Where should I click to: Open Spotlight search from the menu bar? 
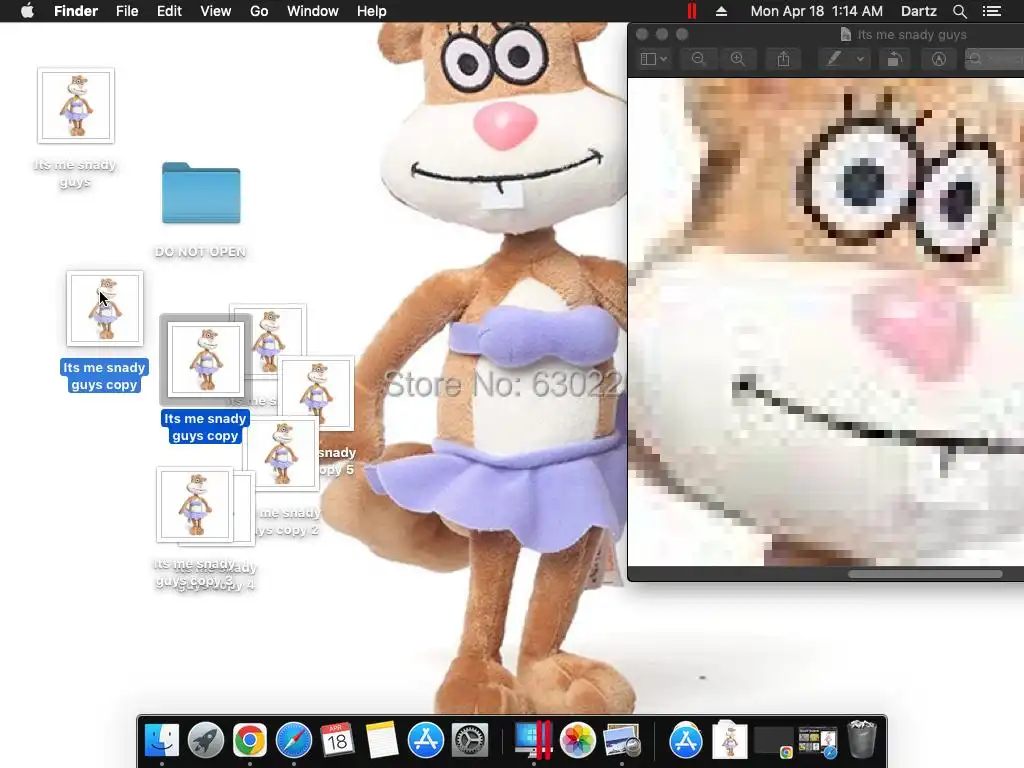tap(959, 11)
